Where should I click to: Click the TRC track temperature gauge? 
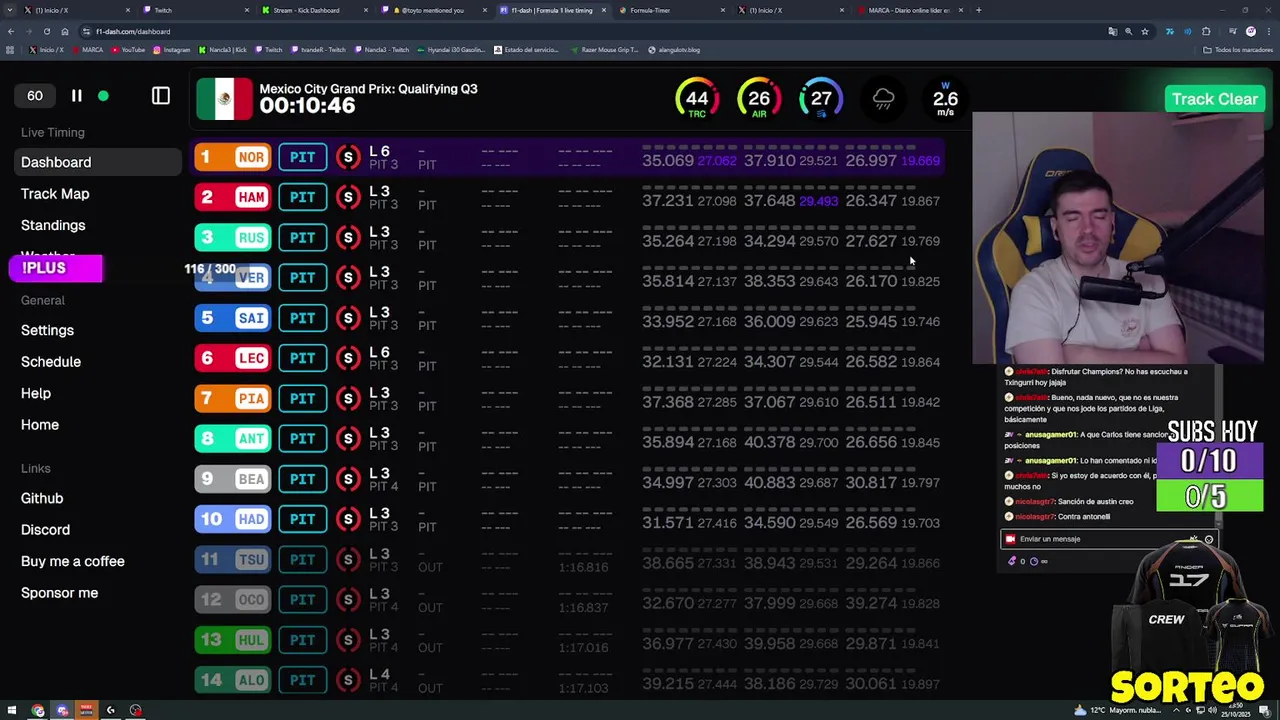pyautogui.click(x=697, y=99)
